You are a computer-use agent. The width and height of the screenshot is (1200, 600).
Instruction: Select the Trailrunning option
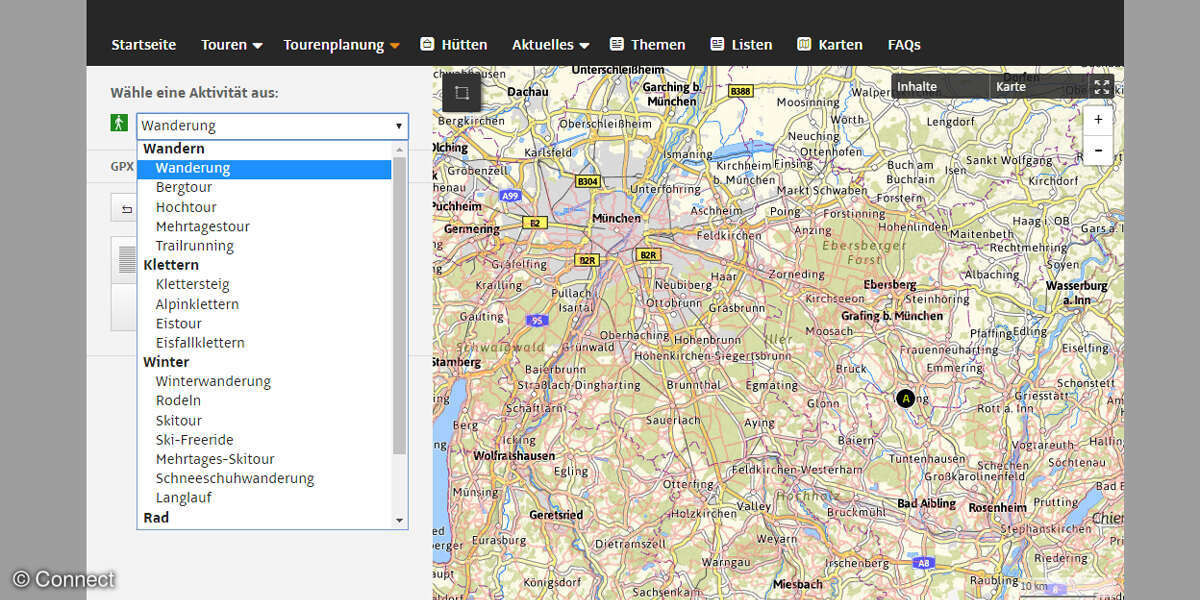click(265, 246)
